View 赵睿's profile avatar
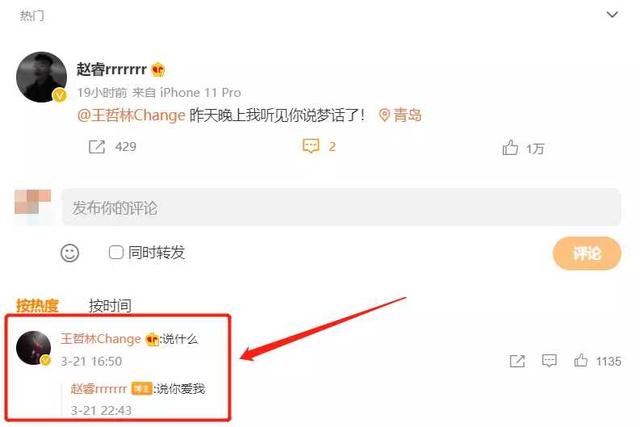The image size is (640, 427). pos(42,77)
